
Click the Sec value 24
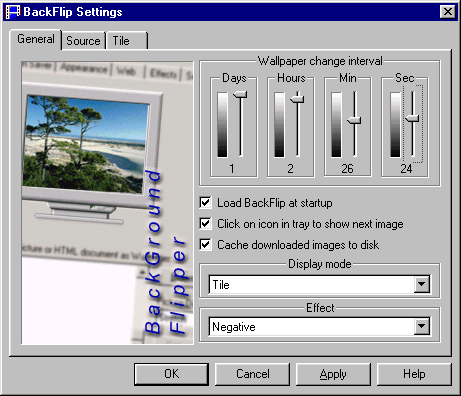[x=406, y=169]
